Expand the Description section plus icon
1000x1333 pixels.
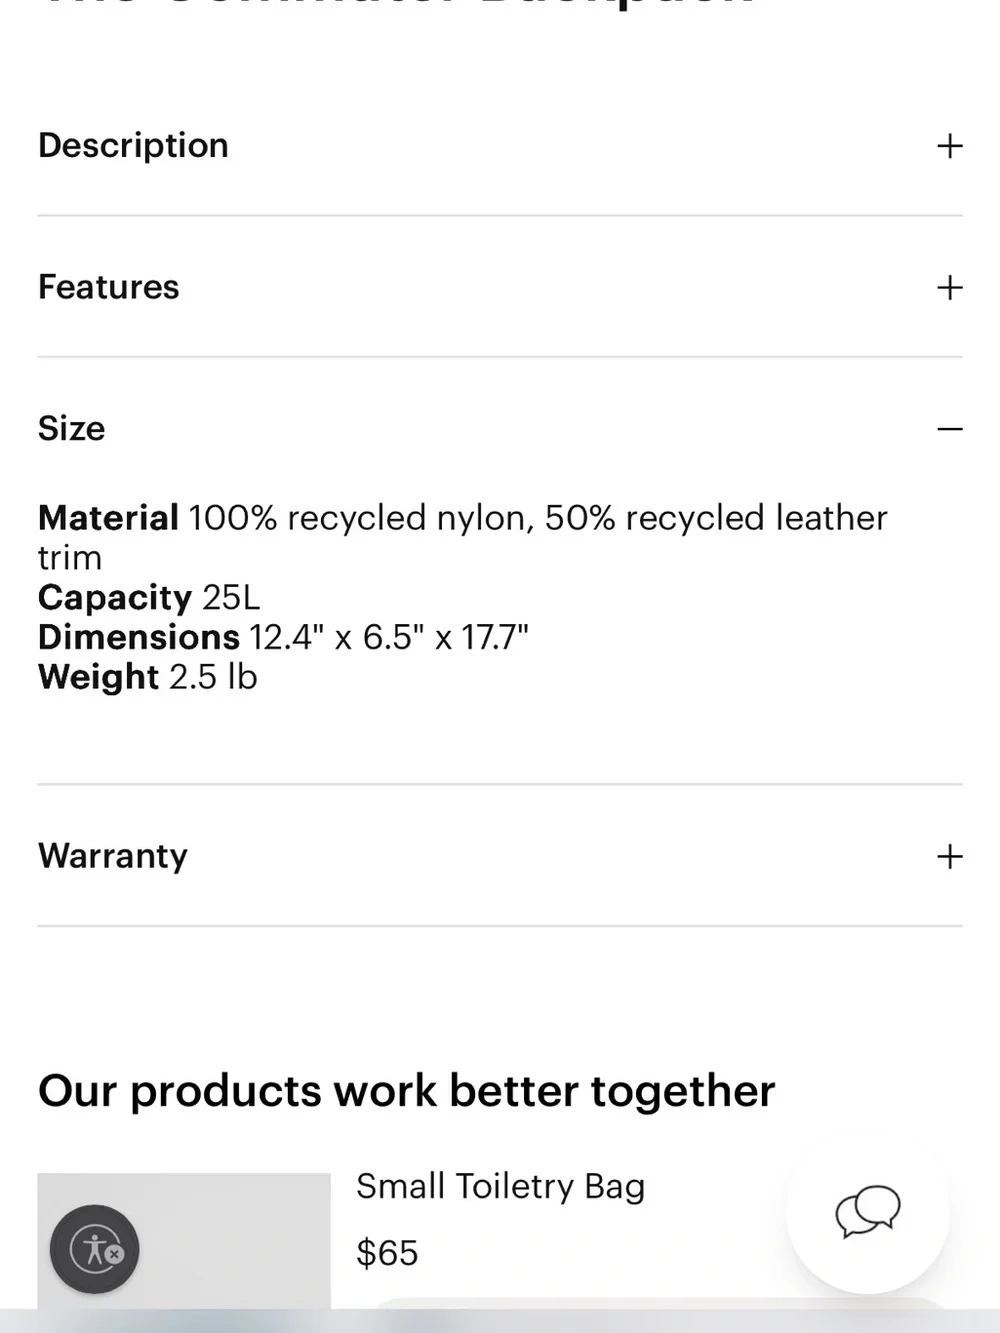coord(949,146)
